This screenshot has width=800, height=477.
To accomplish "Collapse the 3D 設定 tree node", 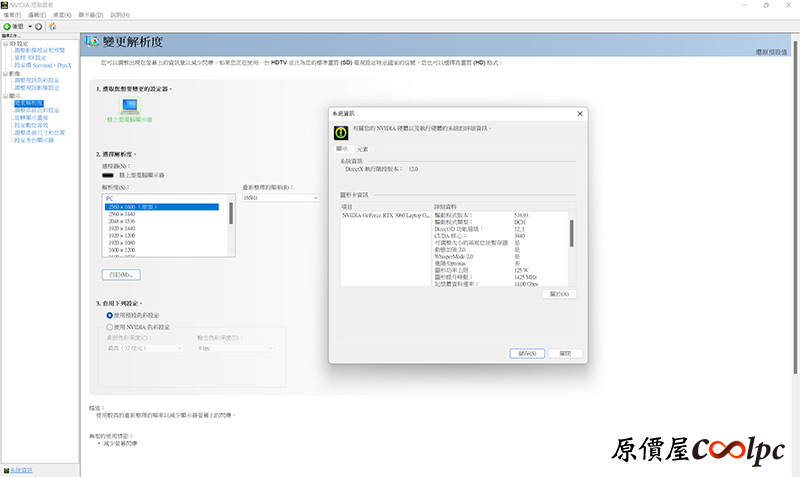I will pyautogui.click(x=6, y=44).
